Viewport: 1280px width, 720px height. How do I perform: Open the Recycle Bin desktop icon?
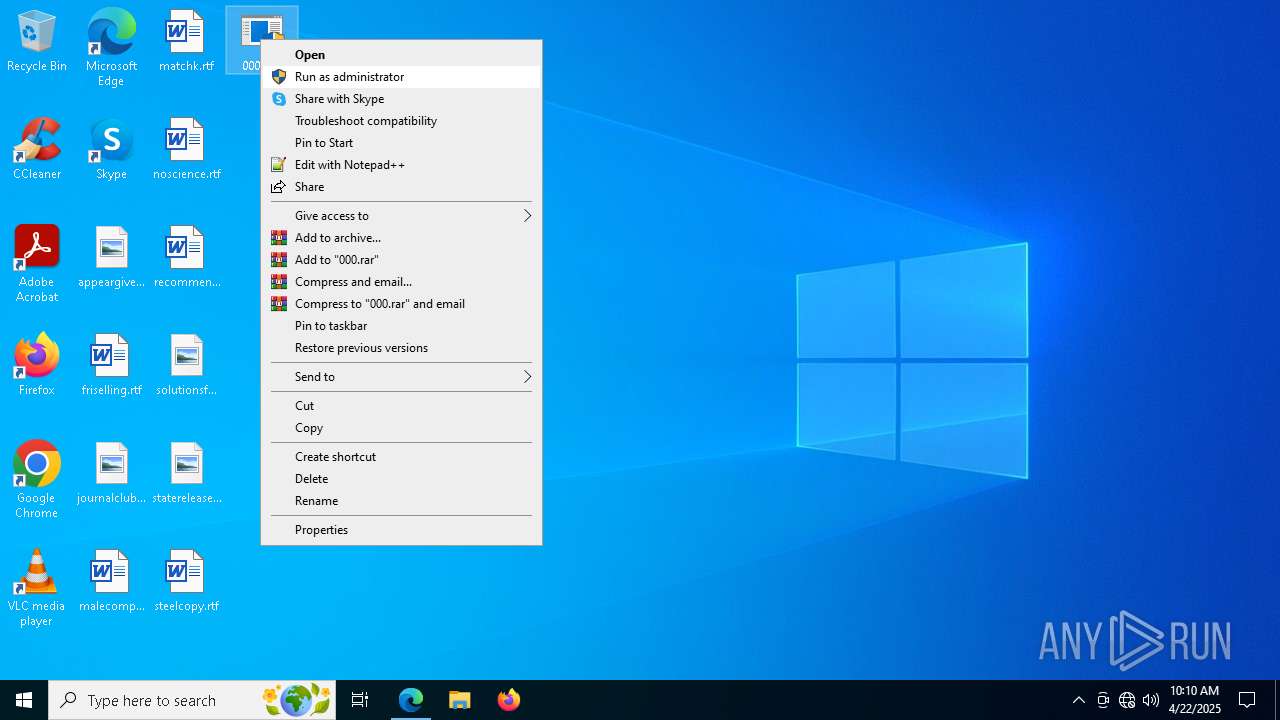[x=37, y=41]
